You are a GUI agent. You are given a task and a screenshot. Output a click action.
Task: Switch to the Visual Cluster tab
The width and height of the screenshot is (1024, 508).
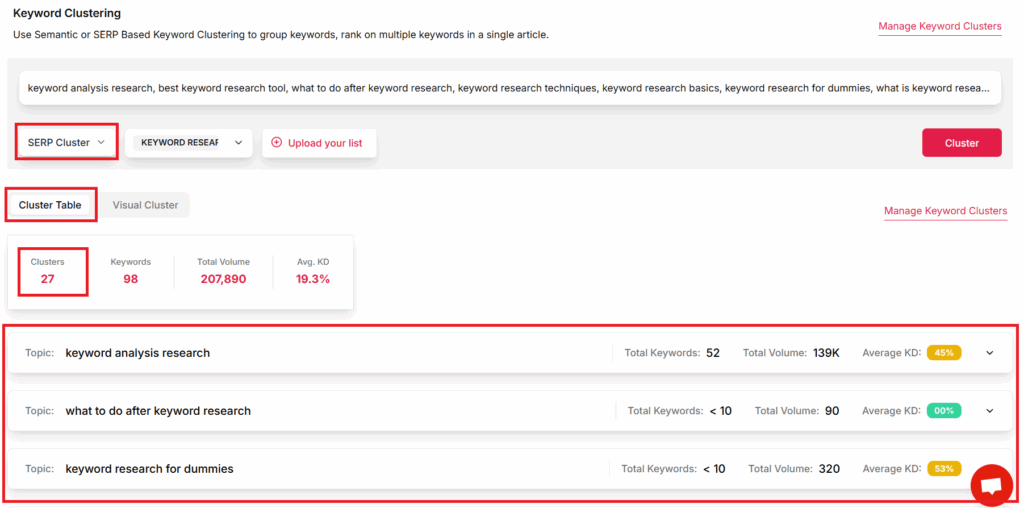click(145, 205)
